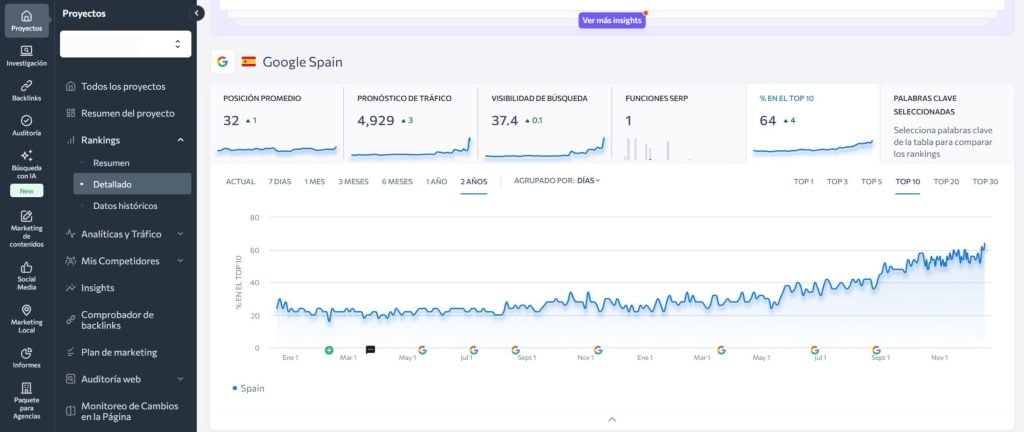Open the Auditoría icon
The width and height of the screenshot is (1024, 432).
(26, 121)
